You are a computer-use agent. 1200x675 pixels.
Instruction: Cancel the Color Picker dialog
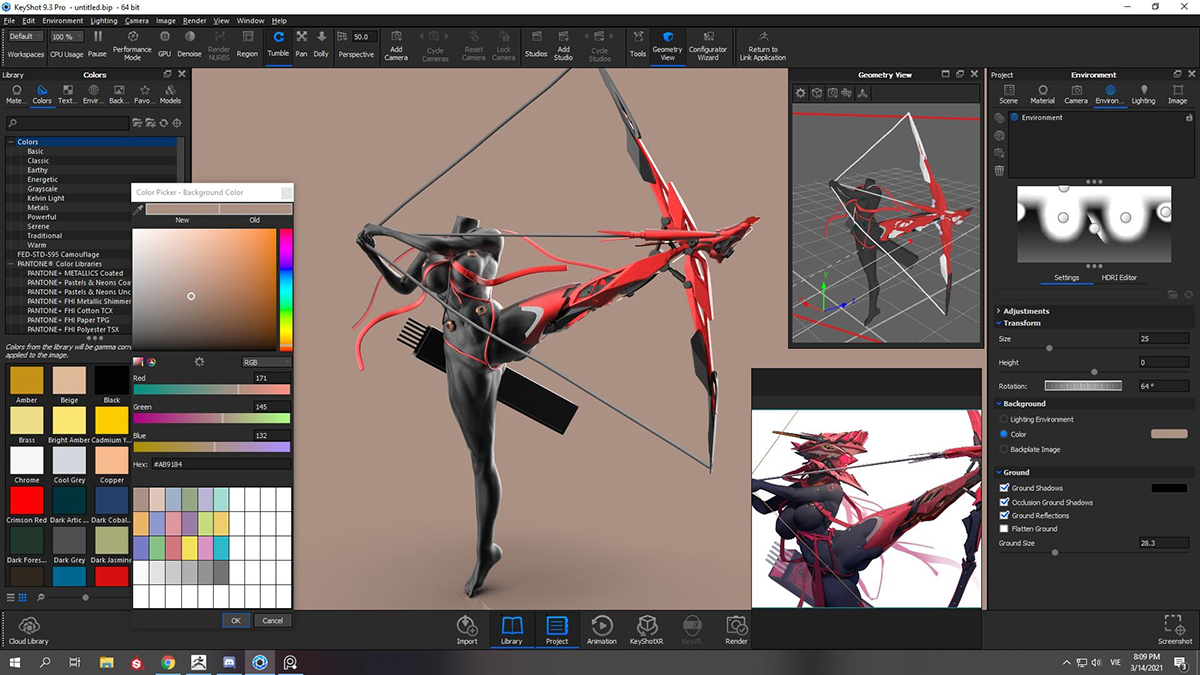(x=272, y=620)
